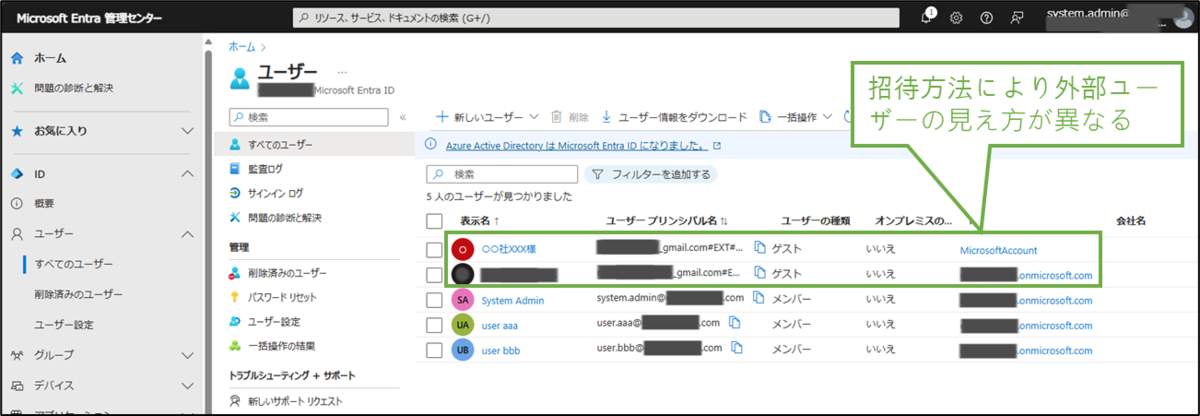Click フィルターを追加する button
The image size is (1200, 416).
click(x=651, y=174)
